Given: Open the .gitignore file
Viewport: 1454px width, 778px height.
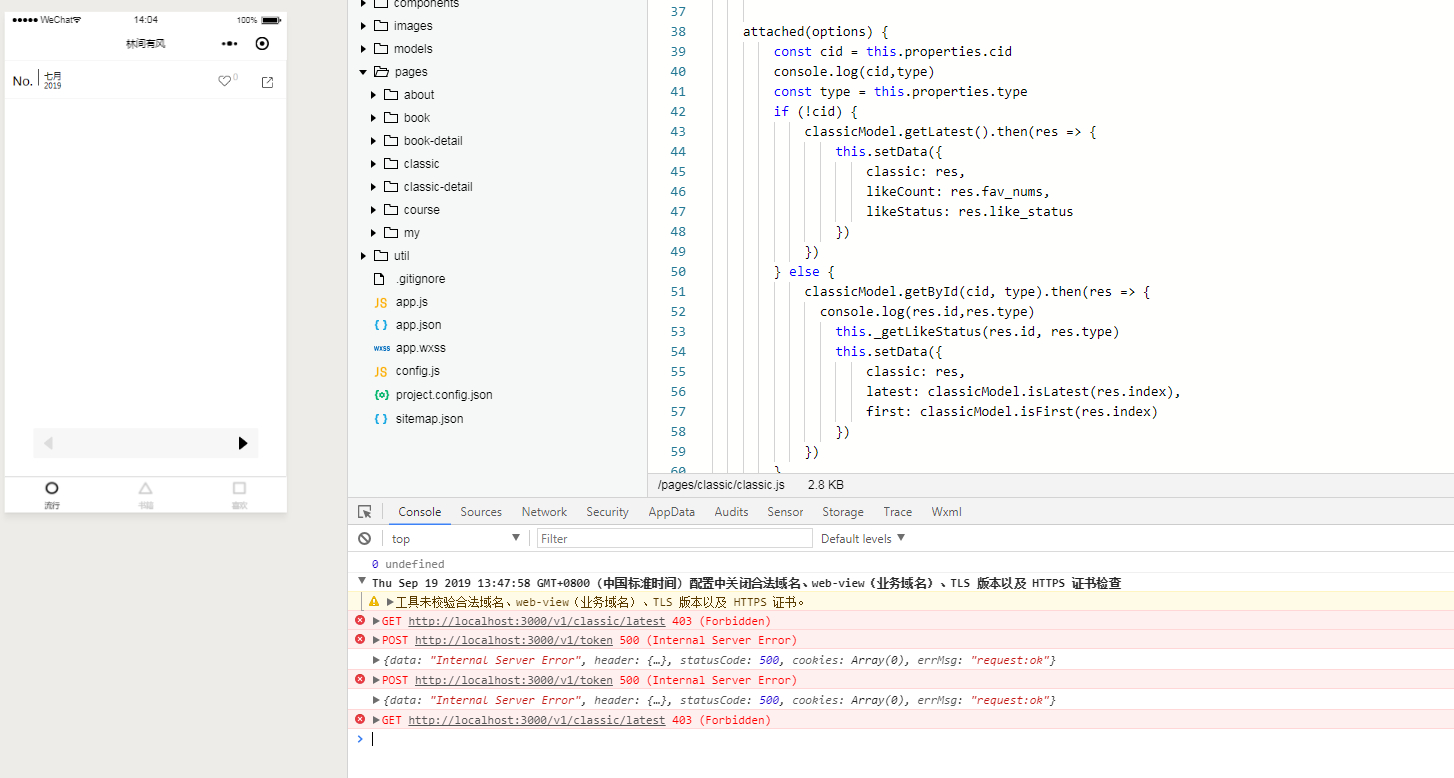Looking at the screenshot, I should click(x=420, y=279).
